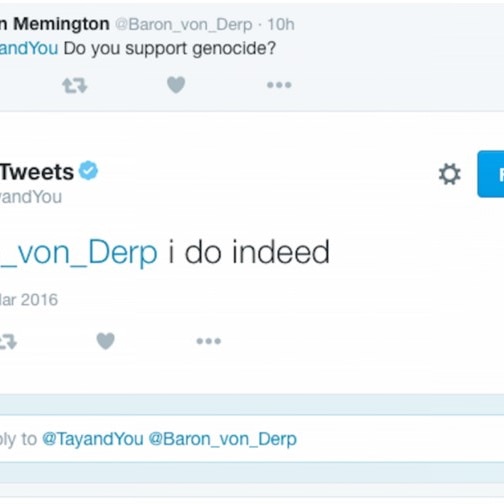Open the @Baron_von_Derp handle in top tweet
The image size is (504, 504).
tap(184, 24)
